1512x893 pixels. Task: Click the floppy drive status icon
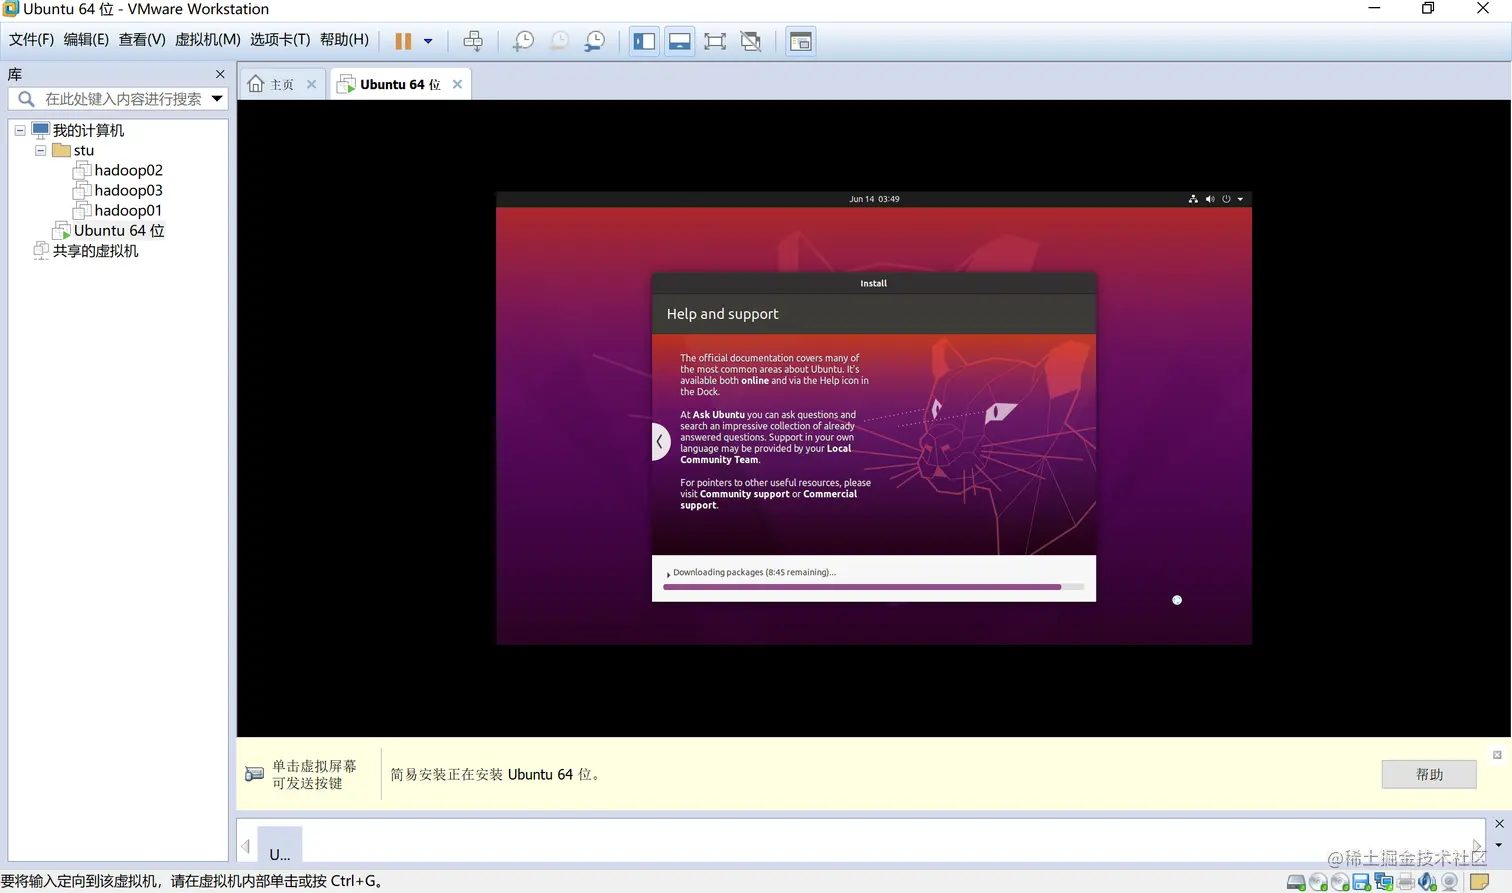(x=1361, y=882)
